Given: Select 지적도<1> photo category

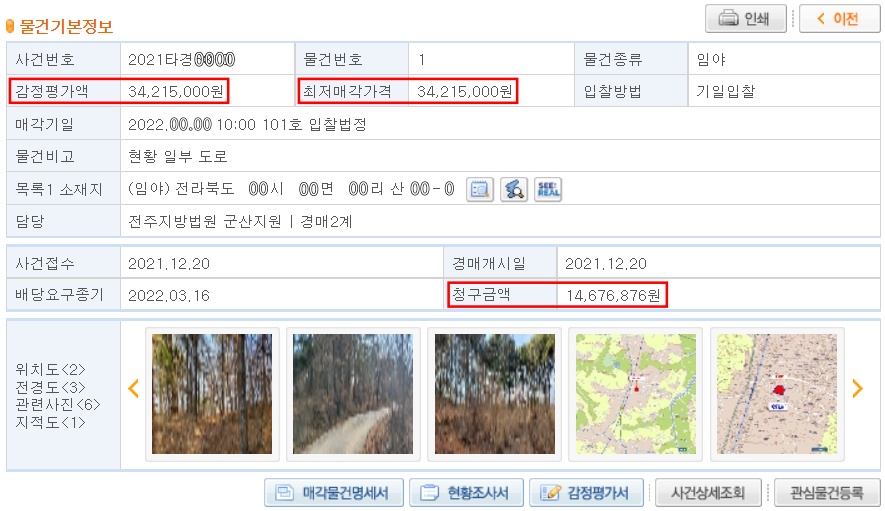Looking at the screenshot, I should coord(50,422).
